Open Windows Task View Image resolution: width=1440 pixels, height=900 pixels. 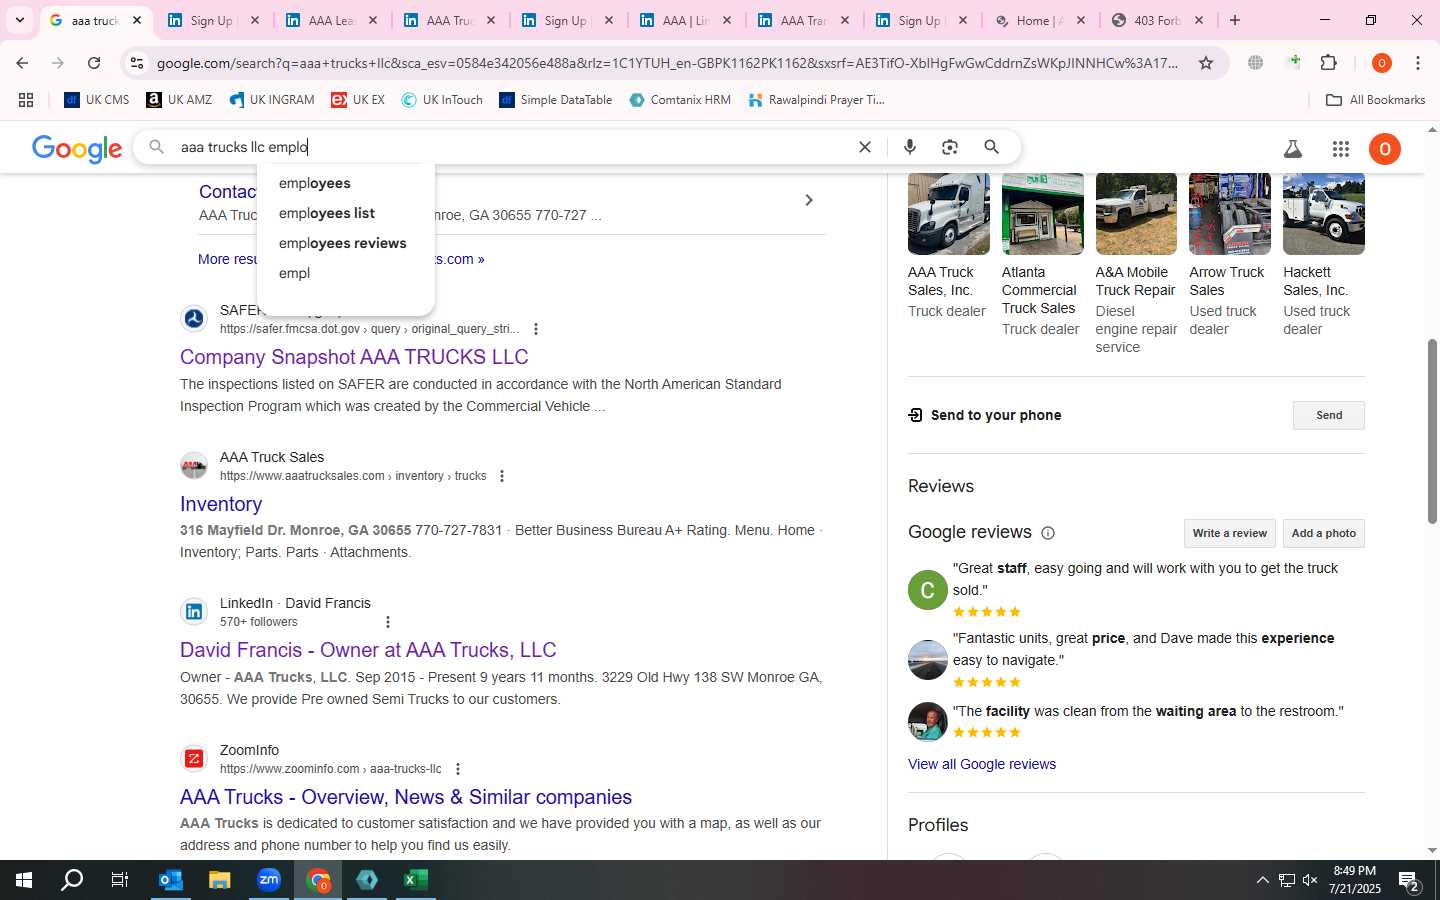click(x=119, y=880)
